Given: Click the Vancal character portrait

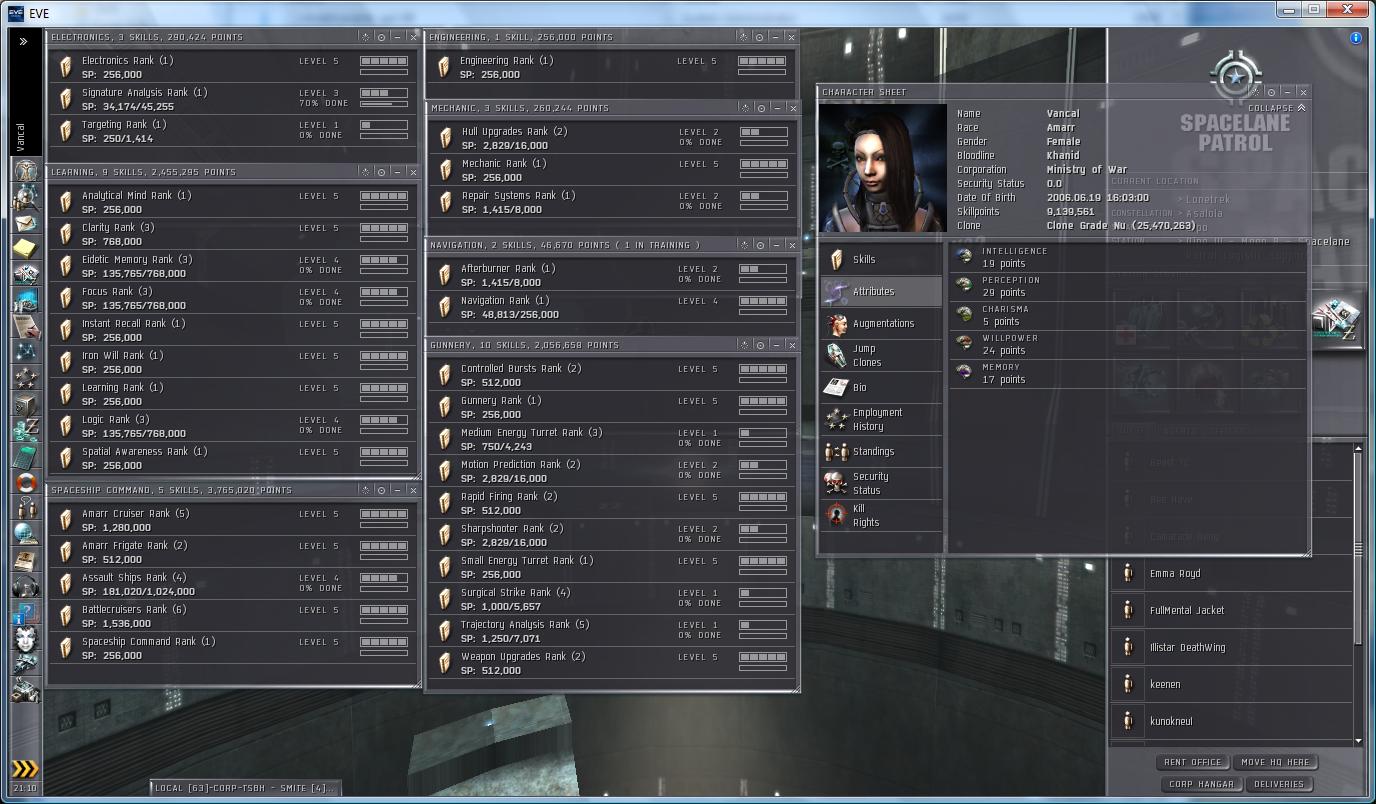Looking at the screenshot, I should pyautogui.click(x=883, y=169).
